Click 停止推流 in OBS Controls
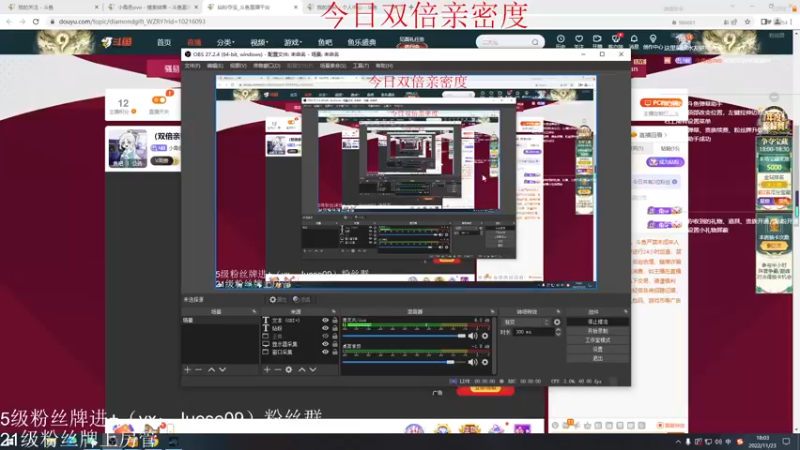Screen dimensions: 800x450 pyautogui.click(x=597, y=322)
